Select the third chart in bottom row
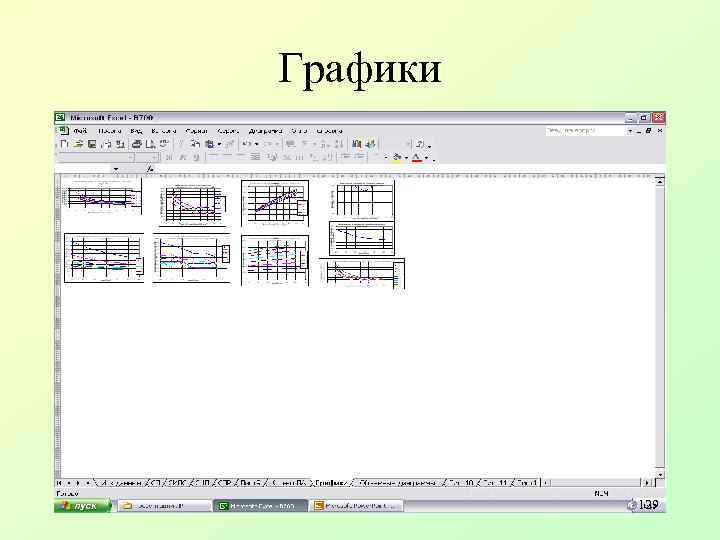This screenshot has height=540, width=720. [x=275, y=260]
